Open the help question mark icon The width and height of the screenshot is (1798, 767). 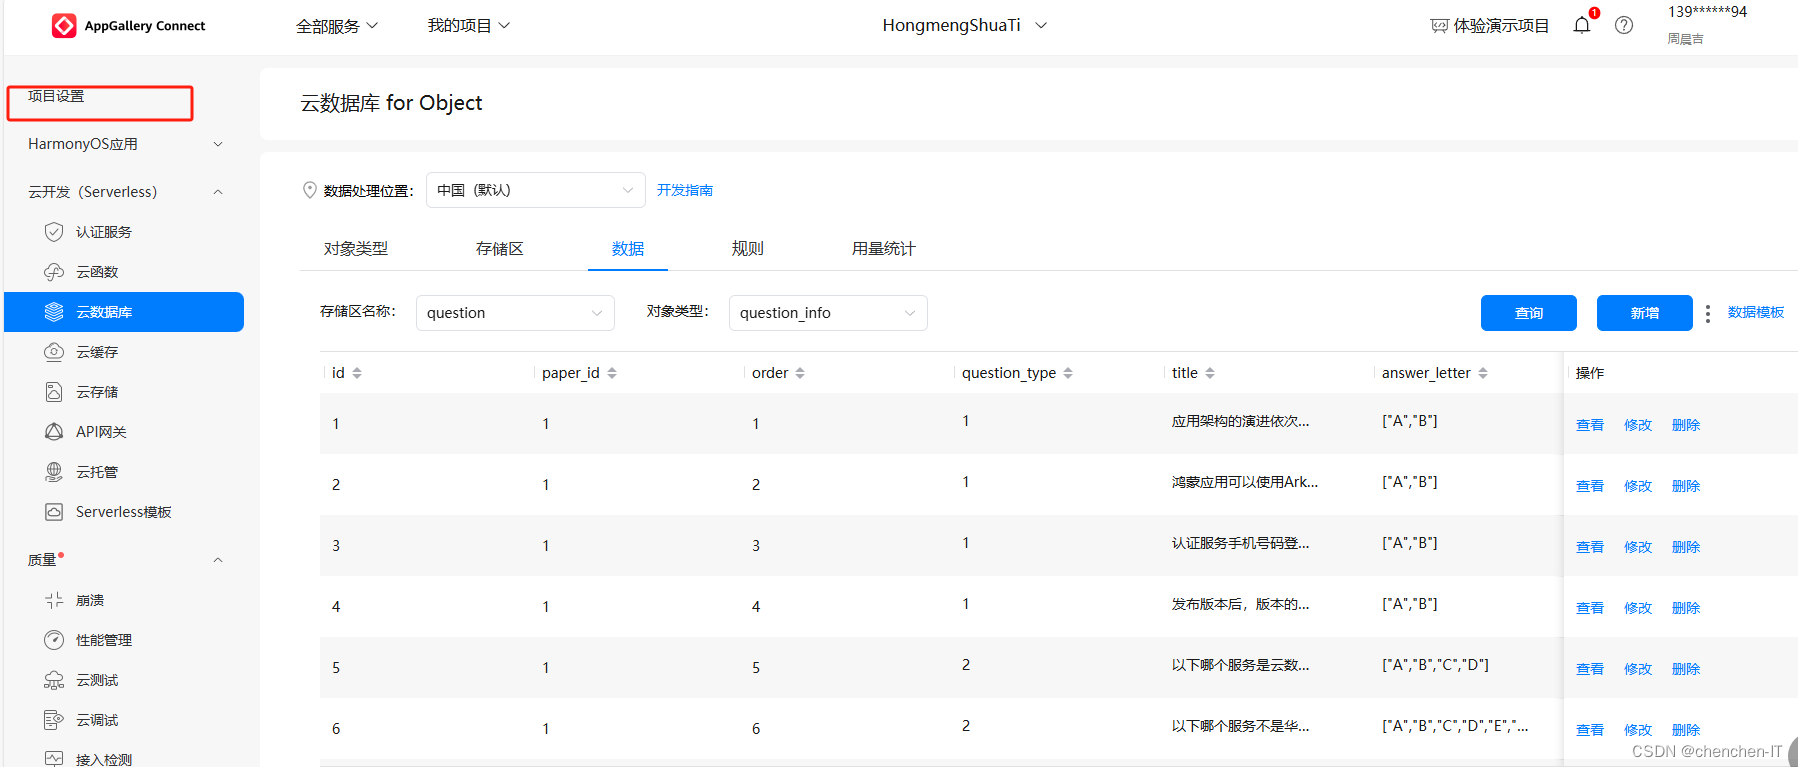pyautogui.click(x=1624, y=25)
